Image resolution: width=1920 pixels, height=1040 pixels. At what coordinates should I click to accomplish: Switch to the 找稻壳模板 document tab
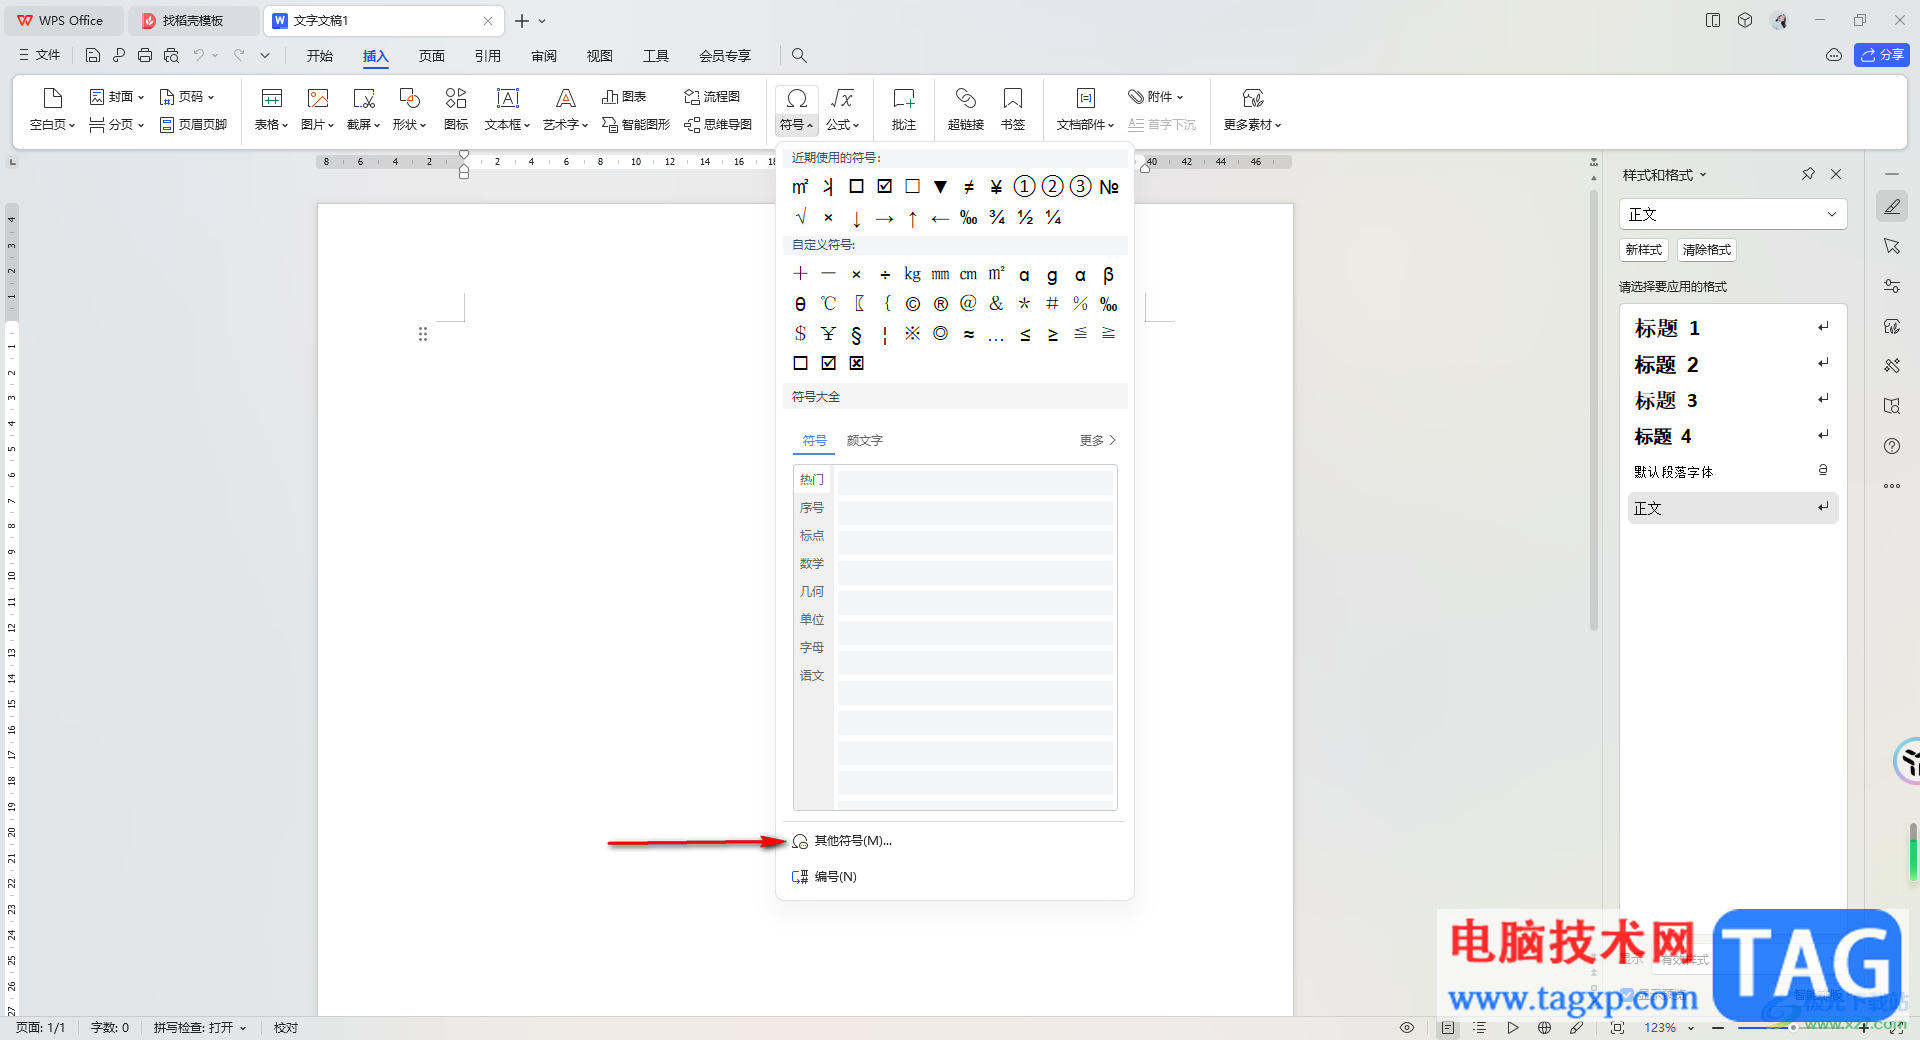tap(193, 20)
